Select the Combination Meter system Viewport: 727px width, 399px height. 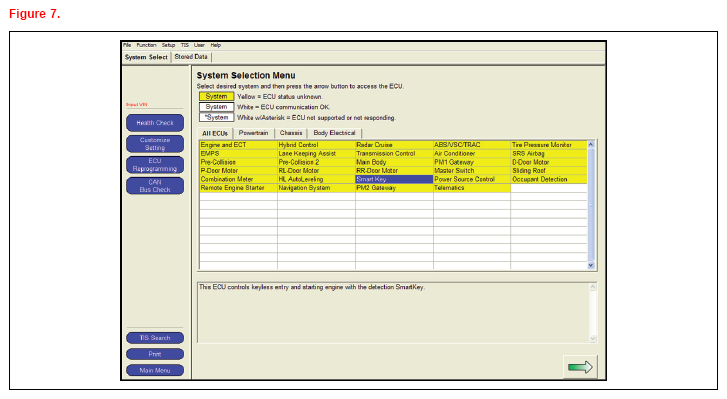click(x=238, y=179)
